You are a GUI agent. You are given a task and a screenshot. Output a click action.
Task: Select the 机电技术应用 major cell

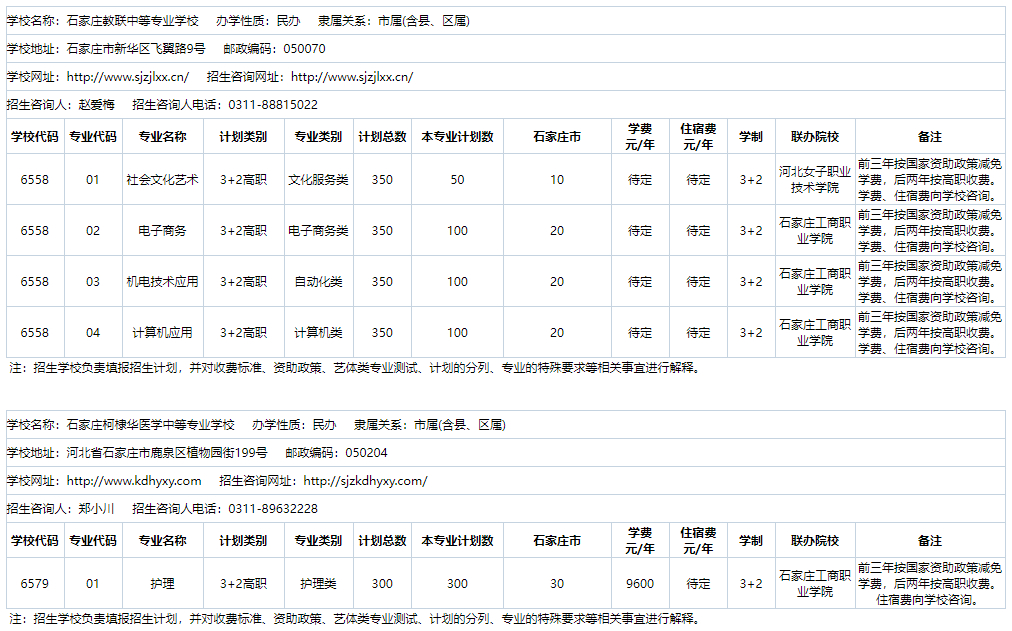pyautogui.click(x=162, y=282)
